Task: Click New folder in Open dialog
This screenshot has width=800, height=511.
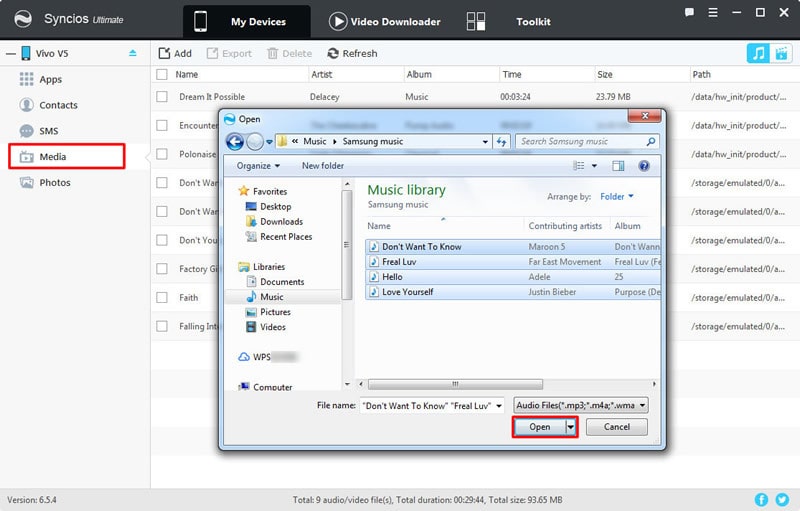Action: pos(323,166)
